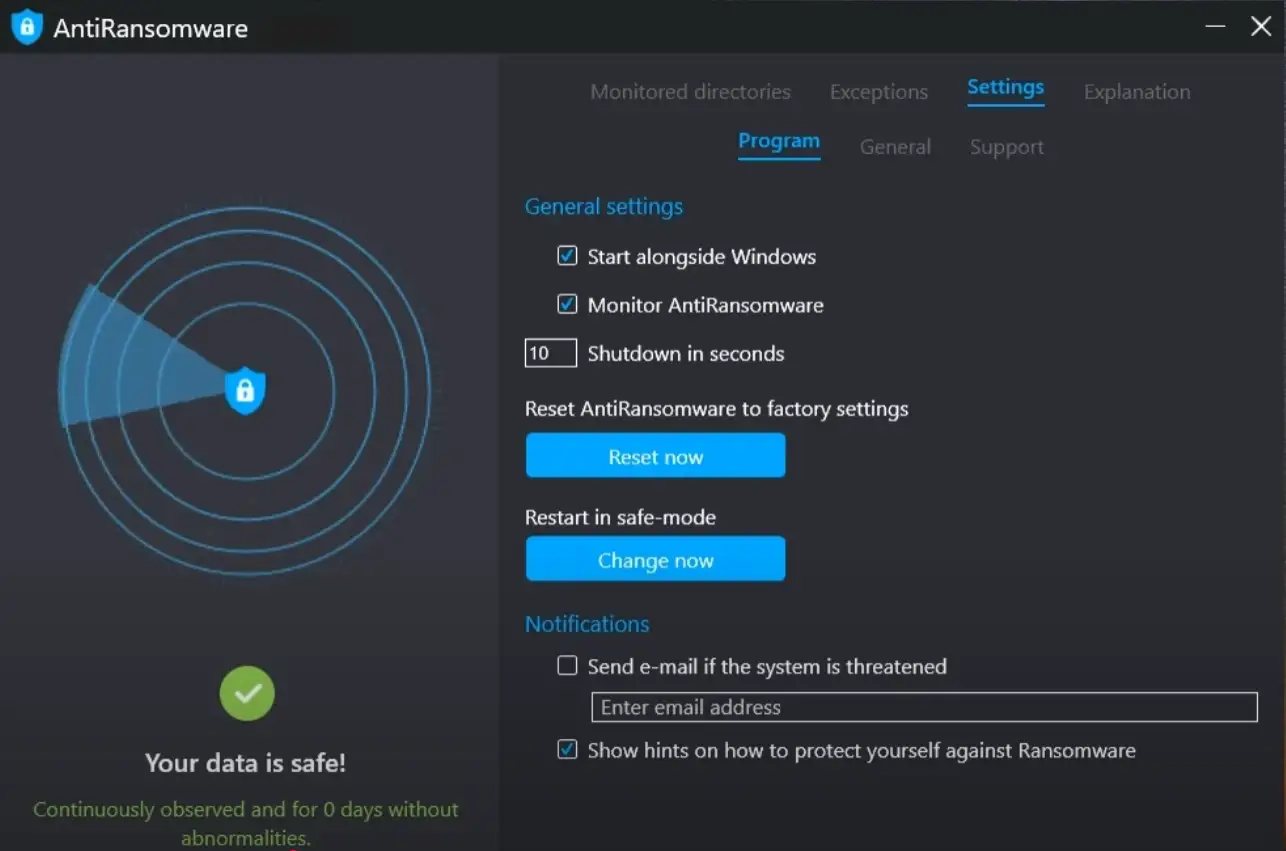1286x851 pixels.
Task: Switch to the General sub-tab
Action: [895, 147]
